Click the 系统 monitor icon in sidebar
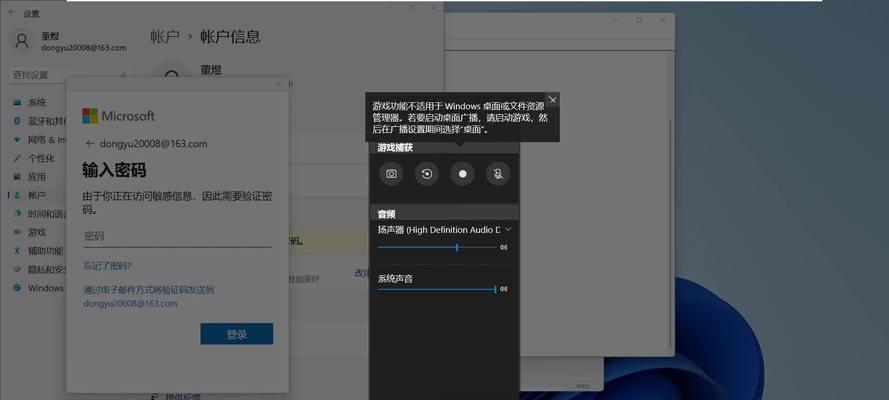The width and height of the screenshot is (889, 400). (x=17, y=103)
